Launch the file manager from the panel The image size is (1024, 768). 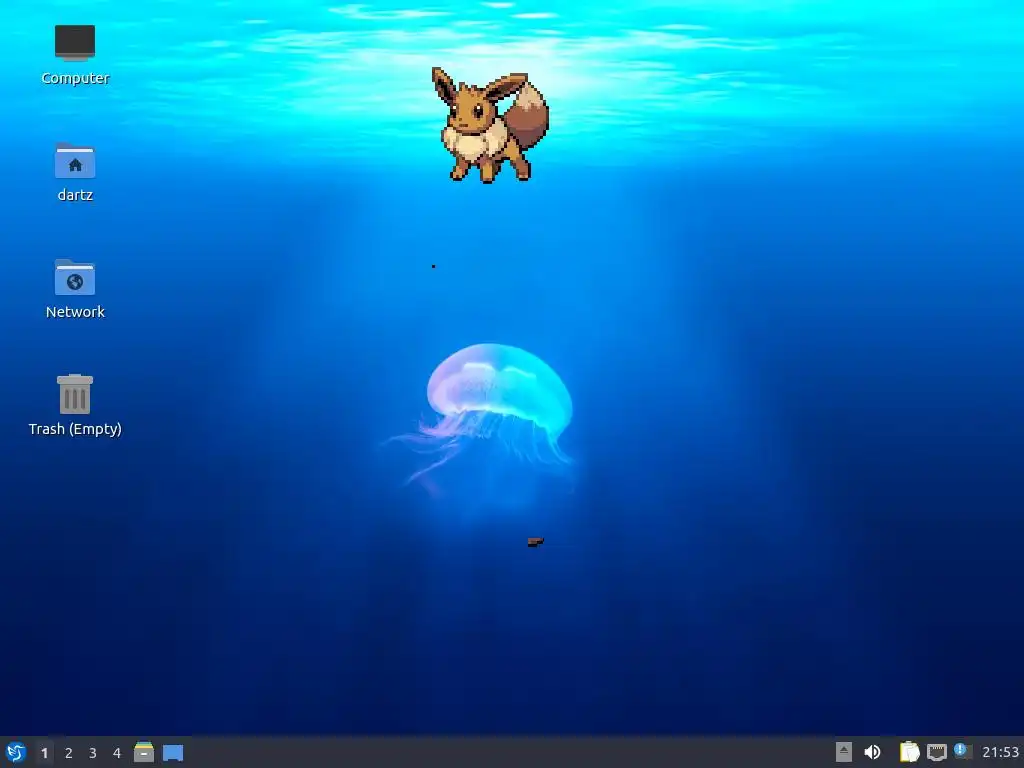(144, 752)
